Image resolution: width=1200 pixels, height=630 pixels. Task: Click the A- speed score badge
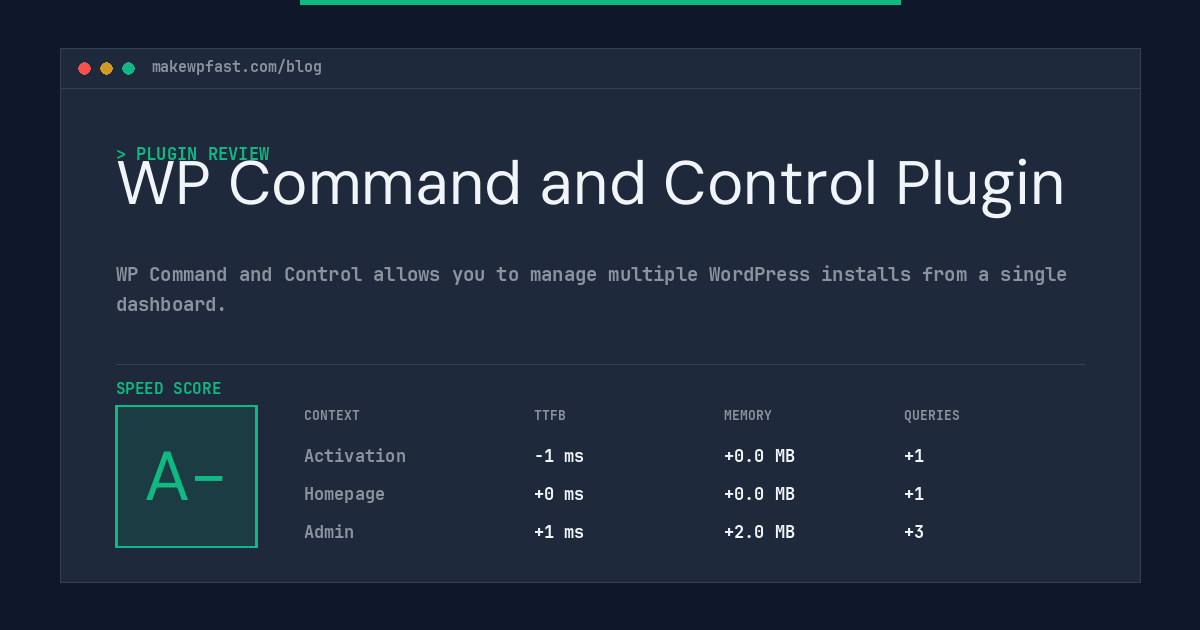click(x=187, y=476)
